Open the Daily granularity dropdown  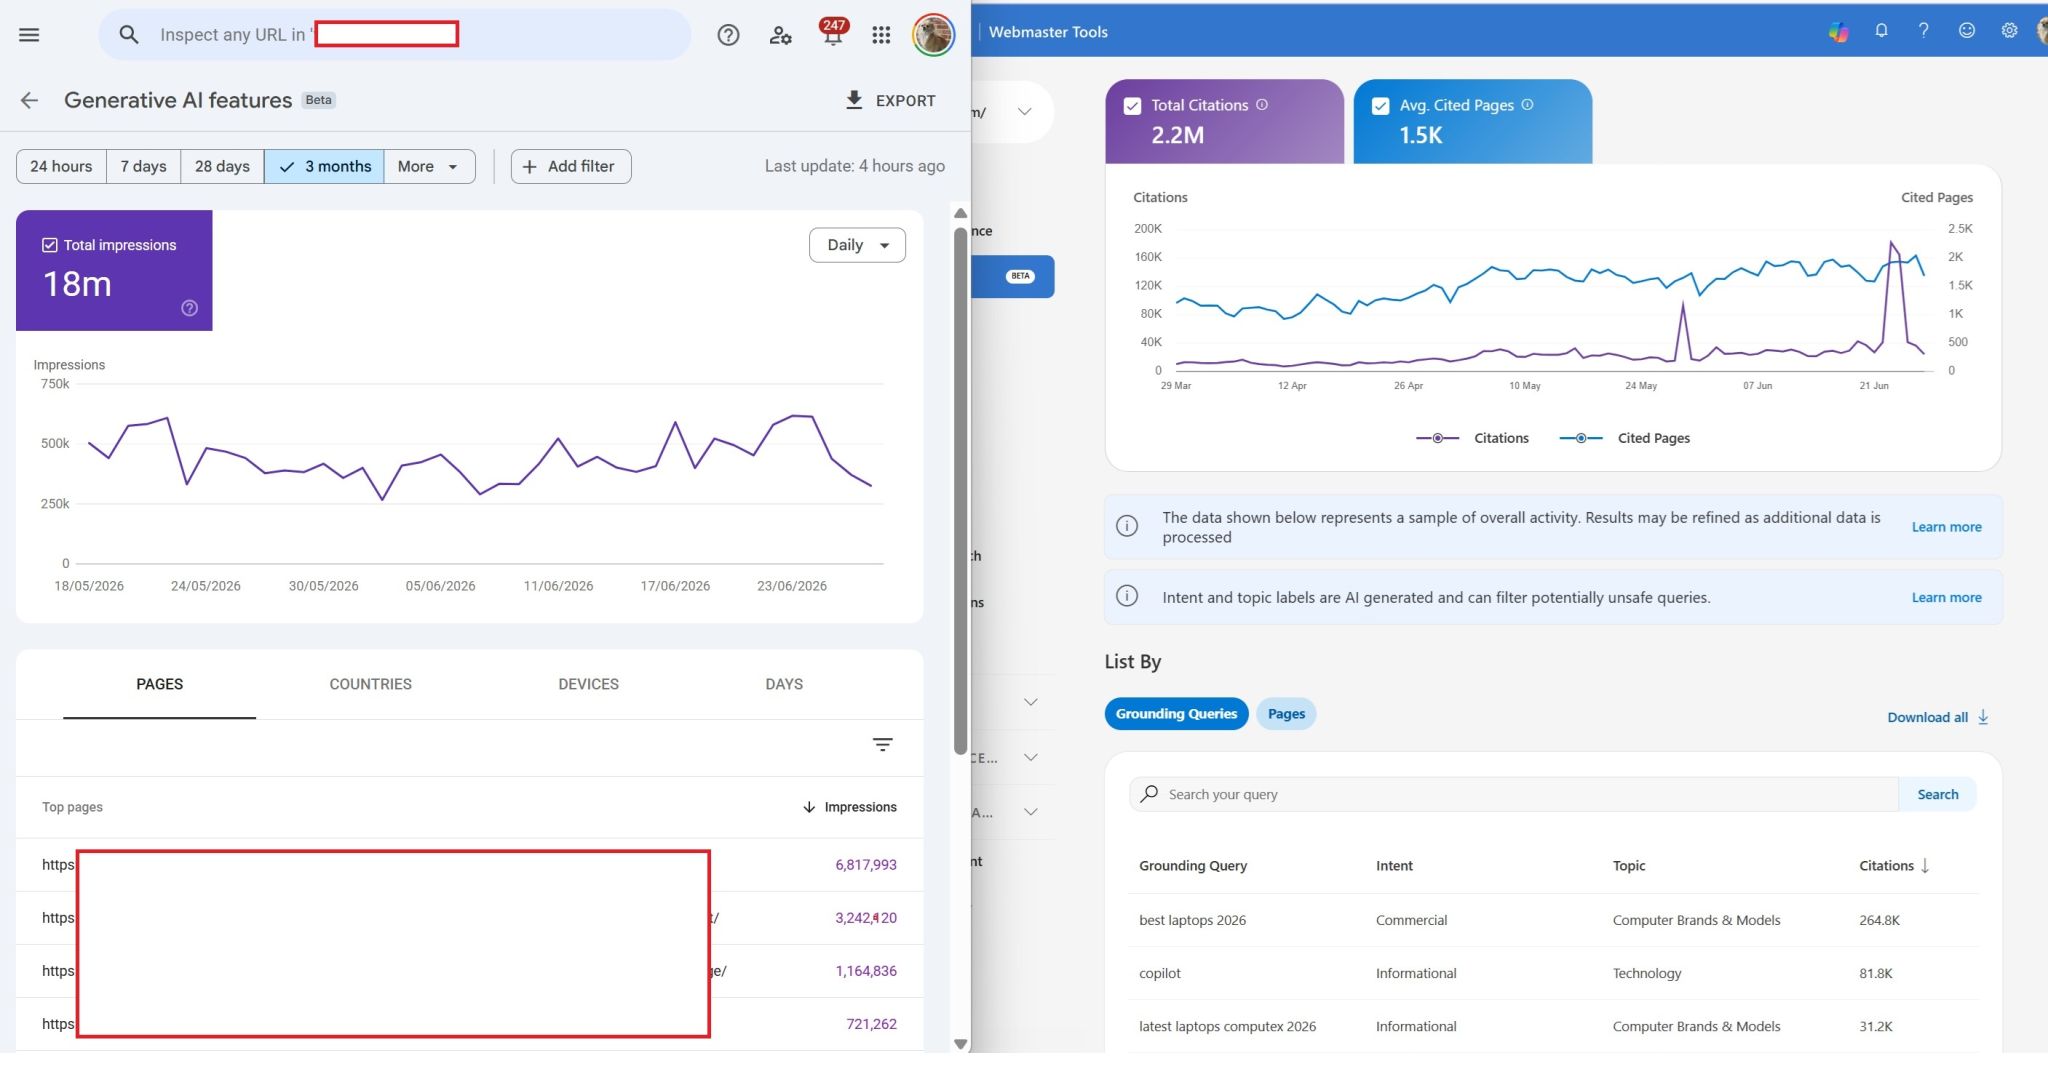coord(857,245)
